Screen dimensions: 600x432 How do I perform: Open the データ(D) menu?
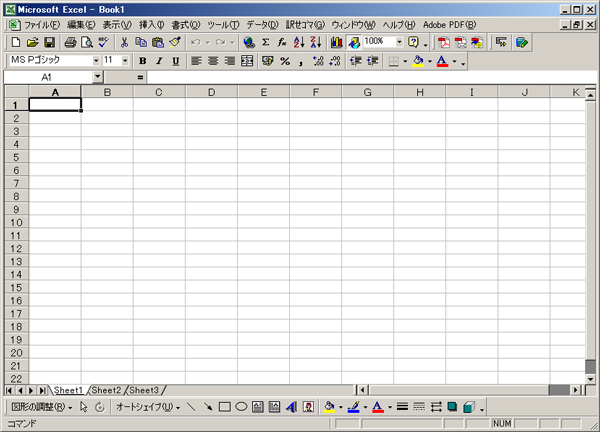click(262, 25)
